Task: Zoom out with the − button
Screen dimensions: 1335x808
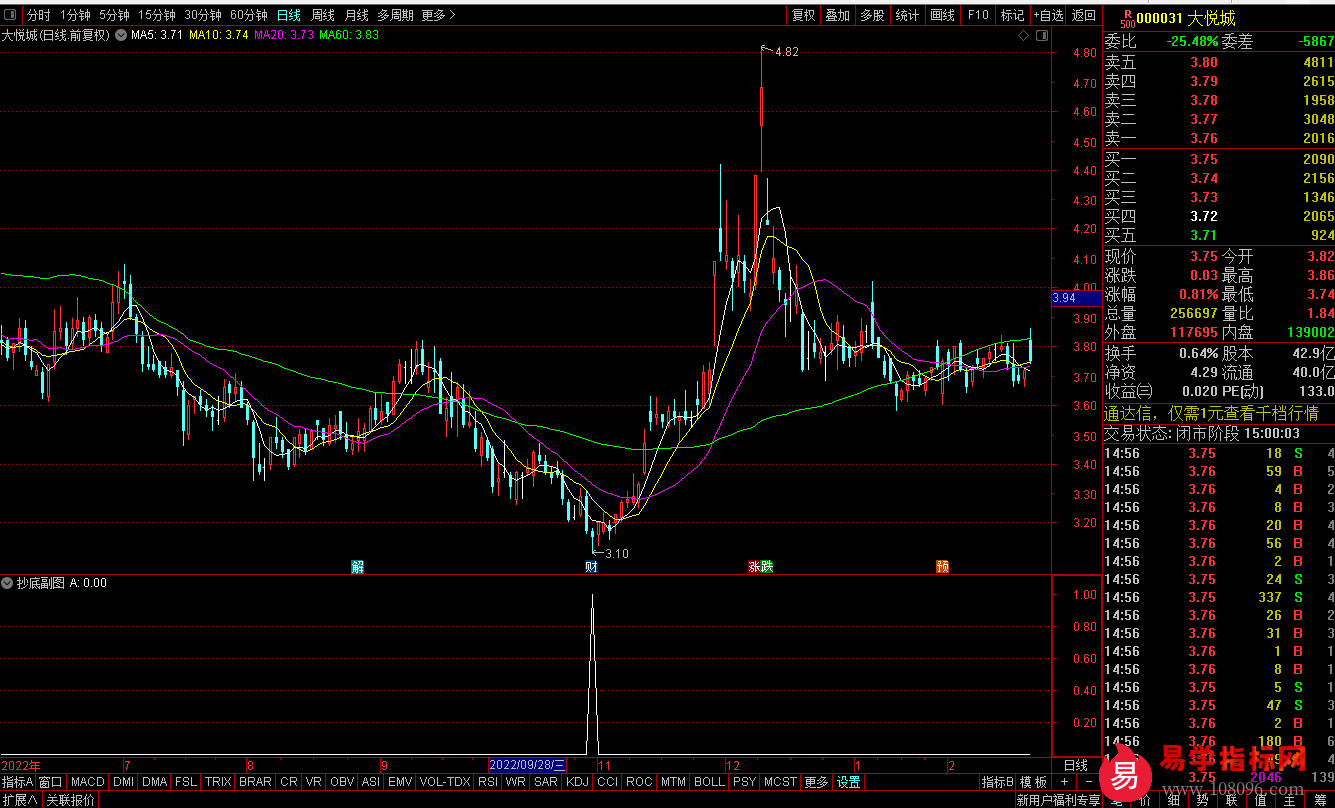Action: click(1088, 782)
